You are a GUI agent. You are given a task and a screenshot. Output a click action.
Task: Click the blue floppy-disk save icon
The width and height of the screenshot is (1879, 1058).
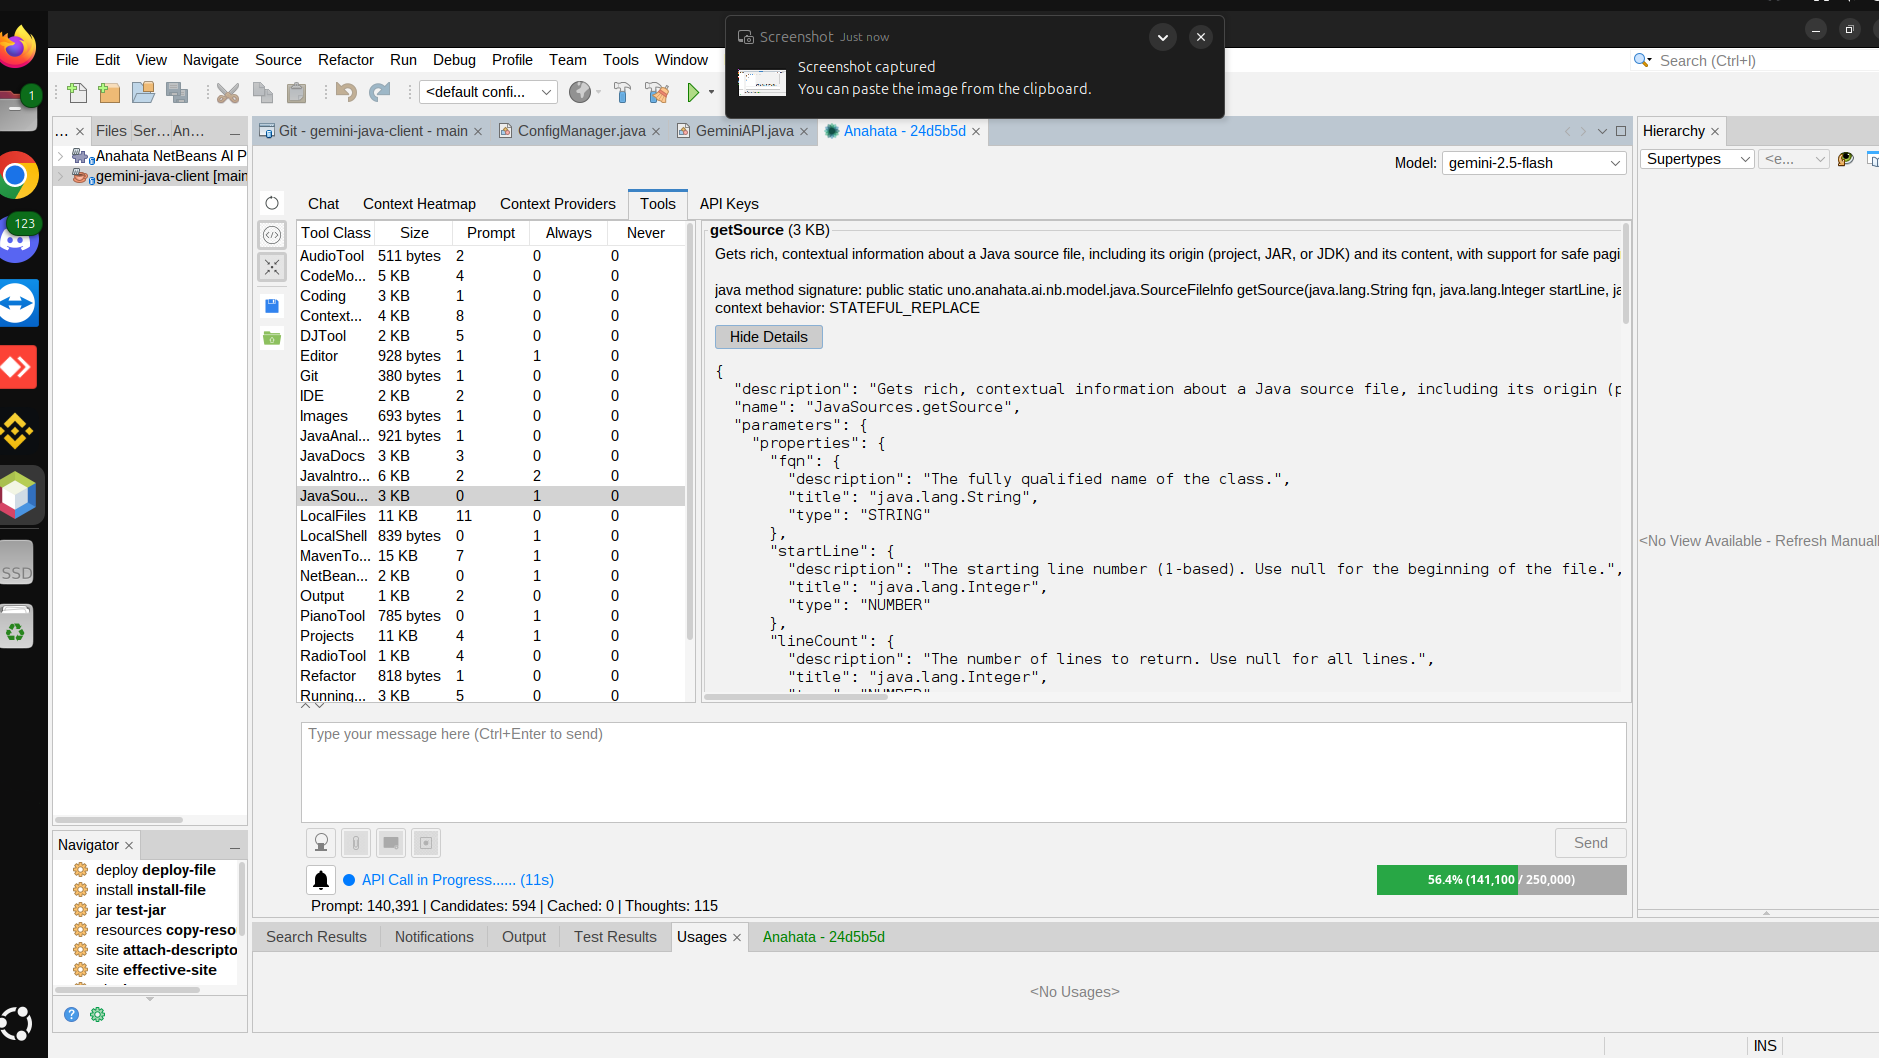coord(272,305)
